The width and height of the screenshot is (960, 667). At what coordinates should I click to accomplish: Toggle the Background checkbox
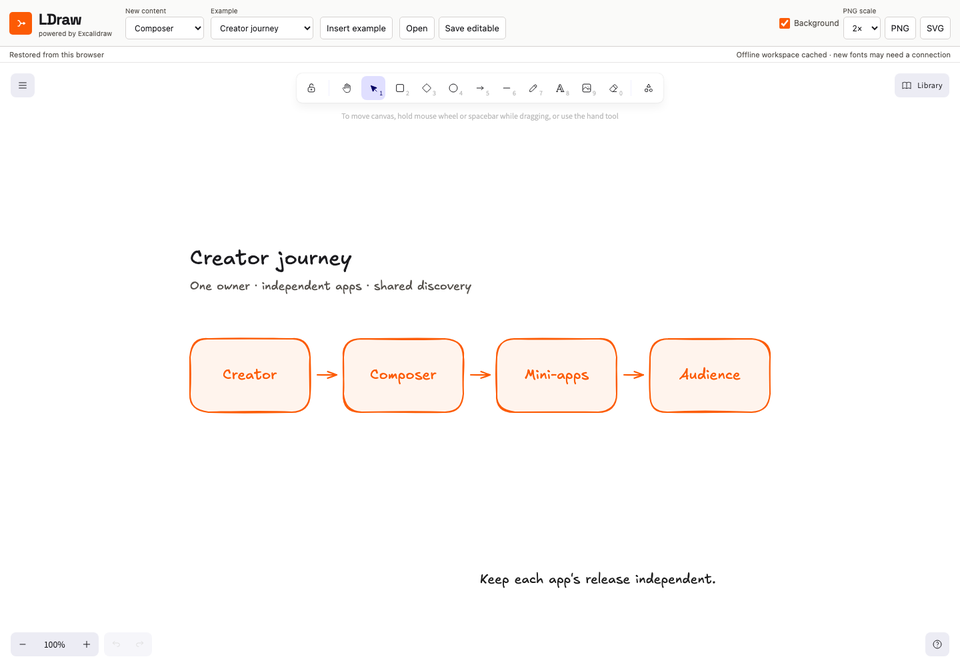784,23
